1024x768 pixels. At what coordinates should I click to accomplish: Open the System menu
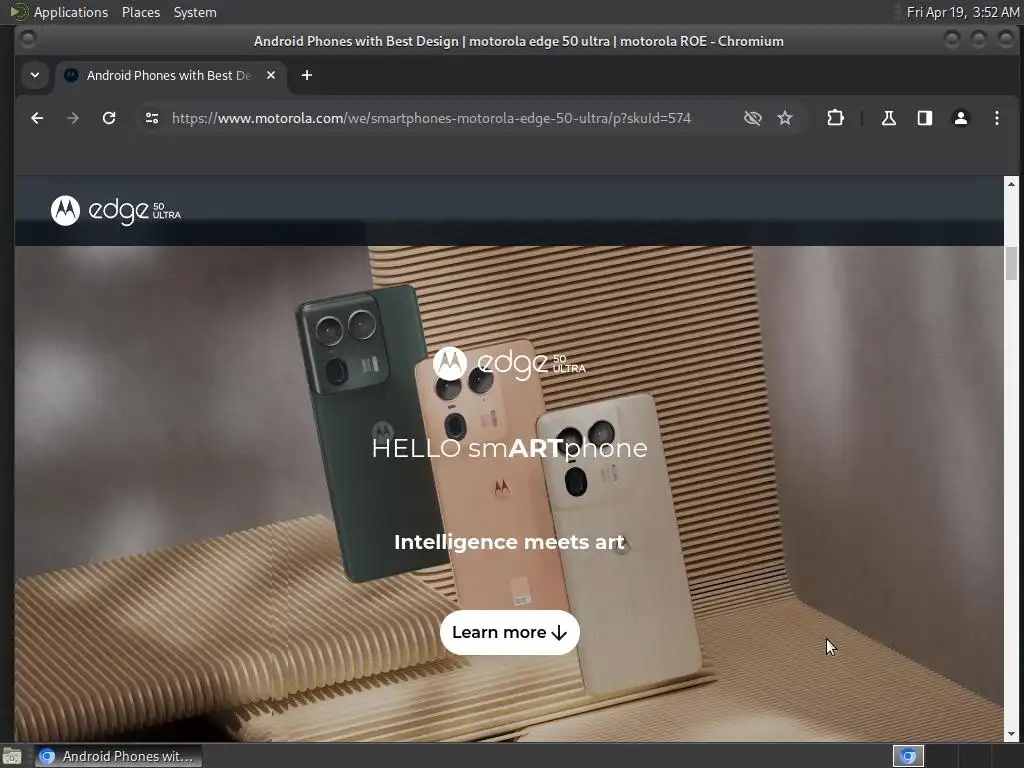pos(195,12)
